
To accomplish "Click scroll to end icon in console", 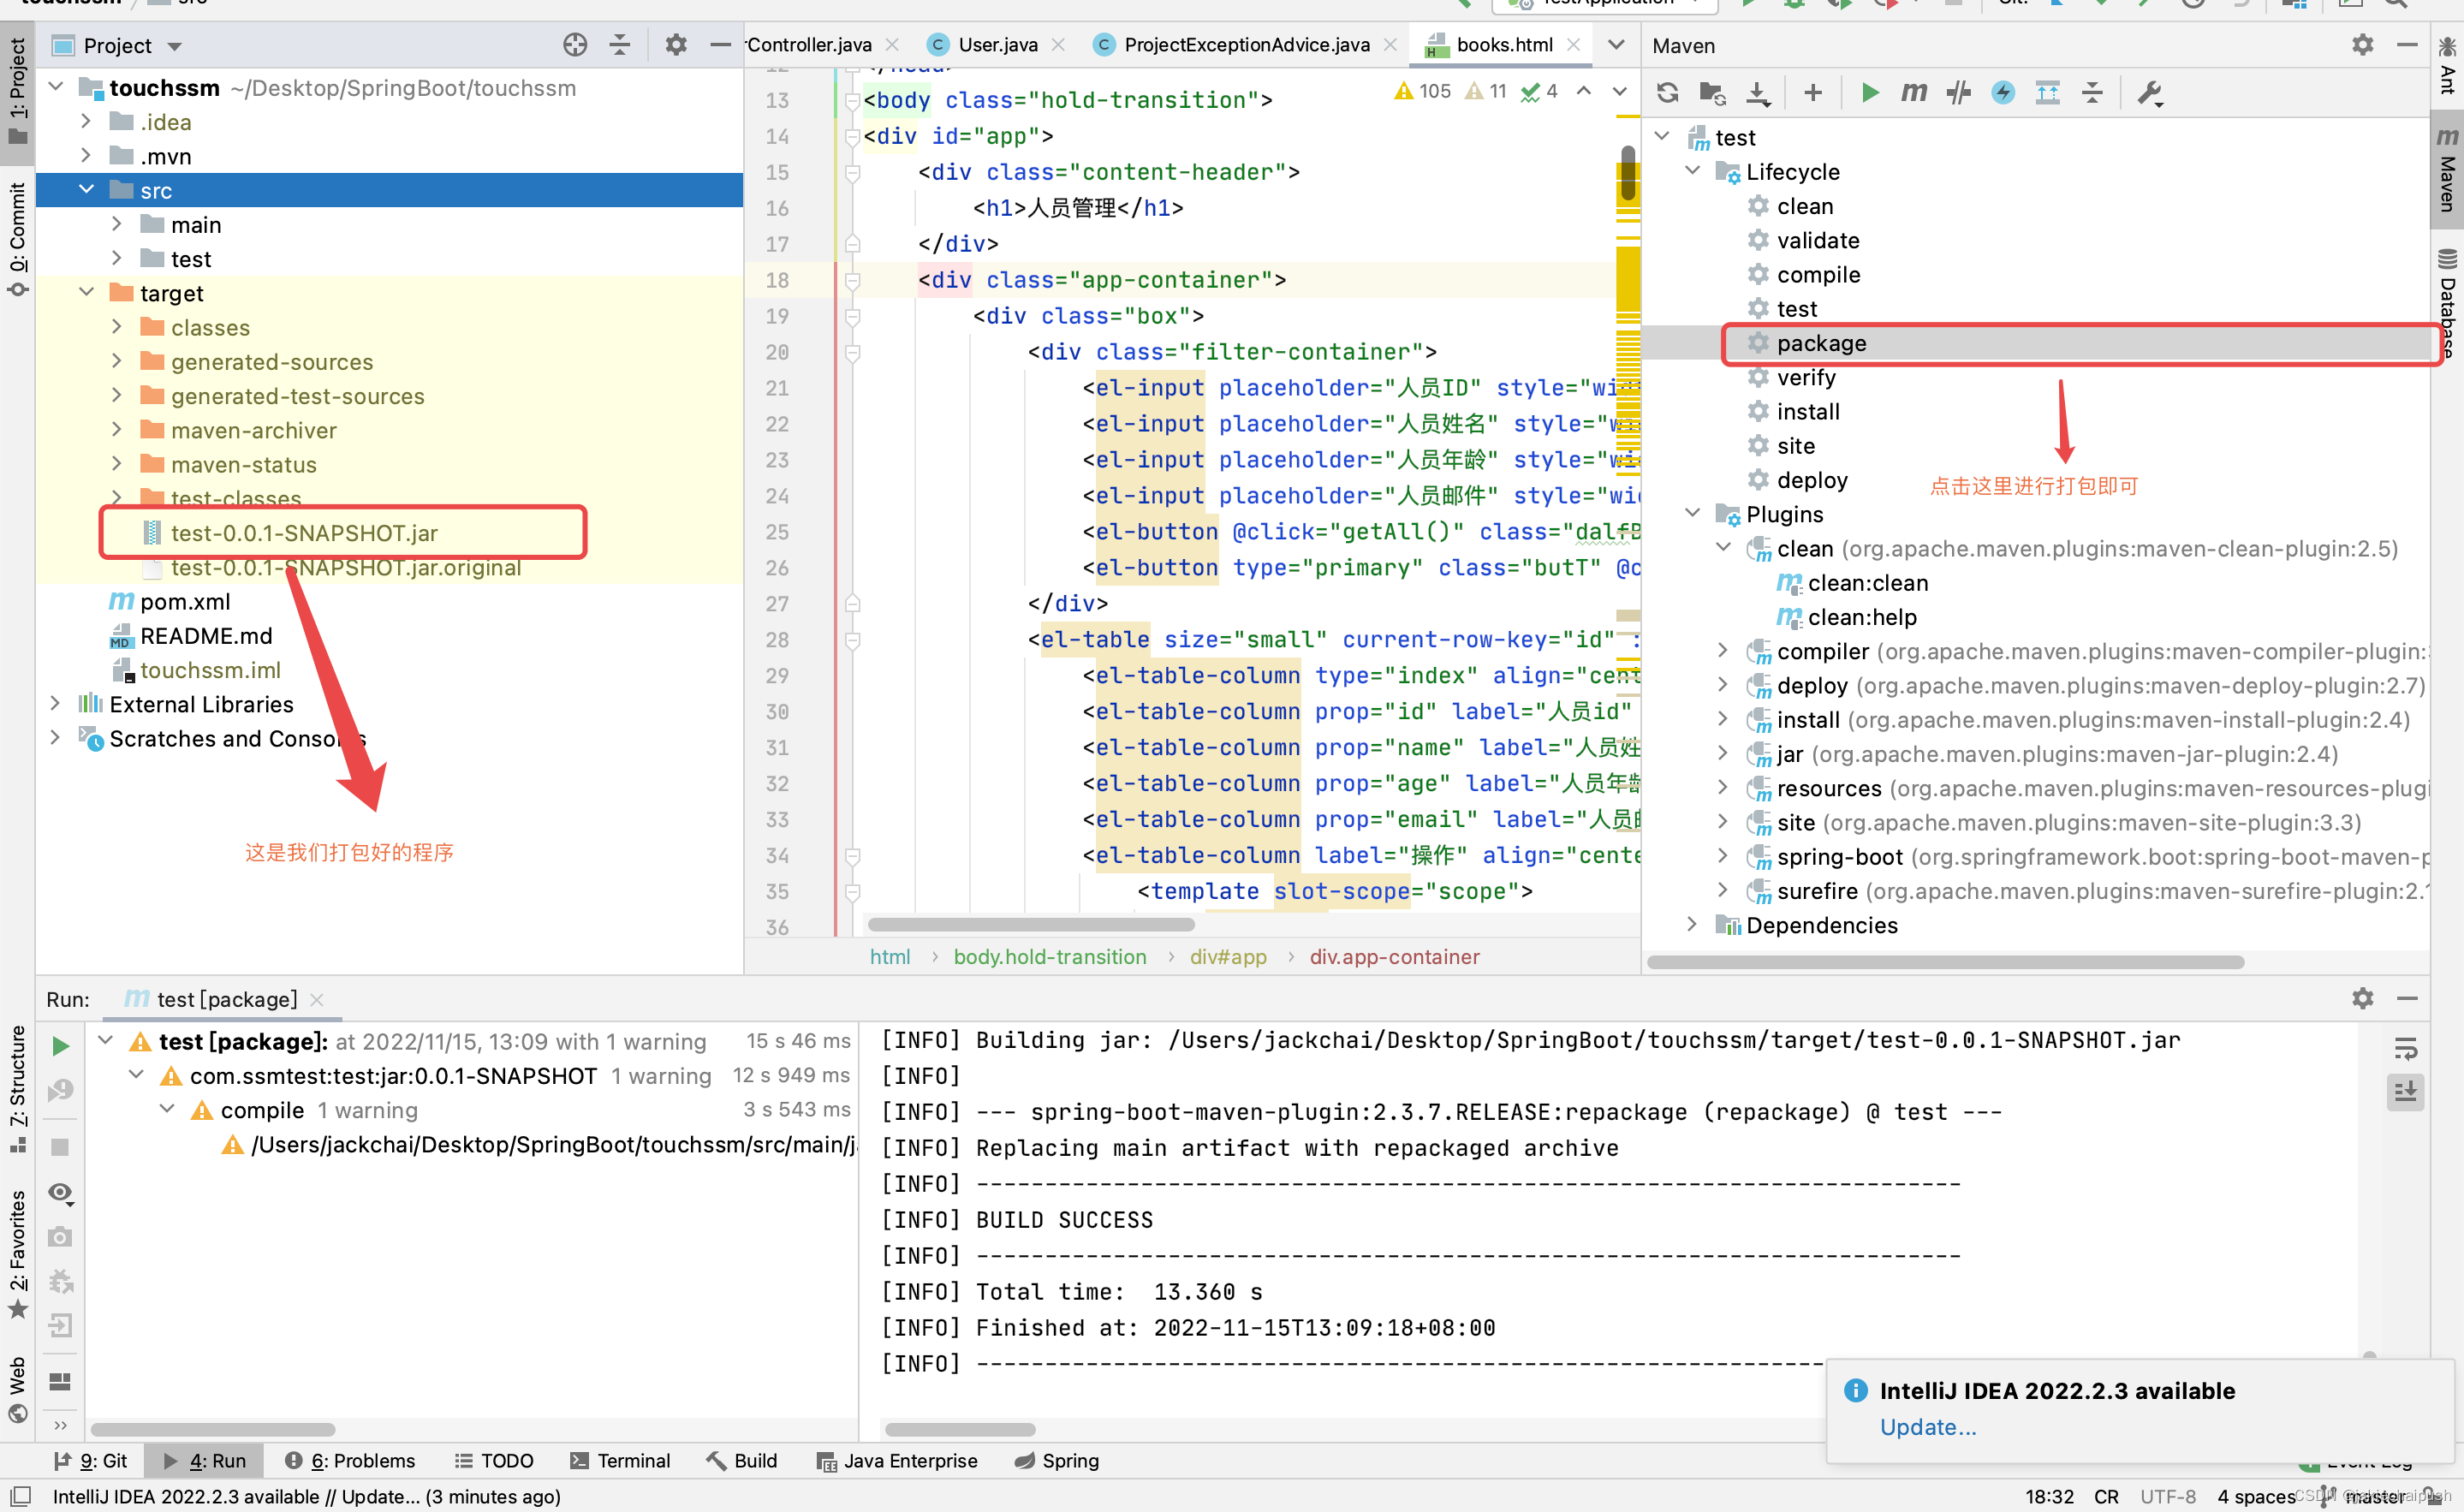I will (x=2405, y=1091).
